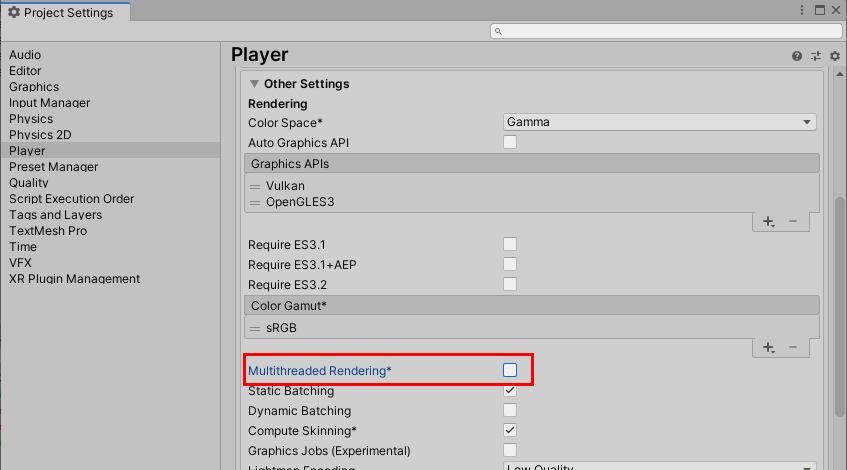Close the Project Settings window

coord(836,10)
